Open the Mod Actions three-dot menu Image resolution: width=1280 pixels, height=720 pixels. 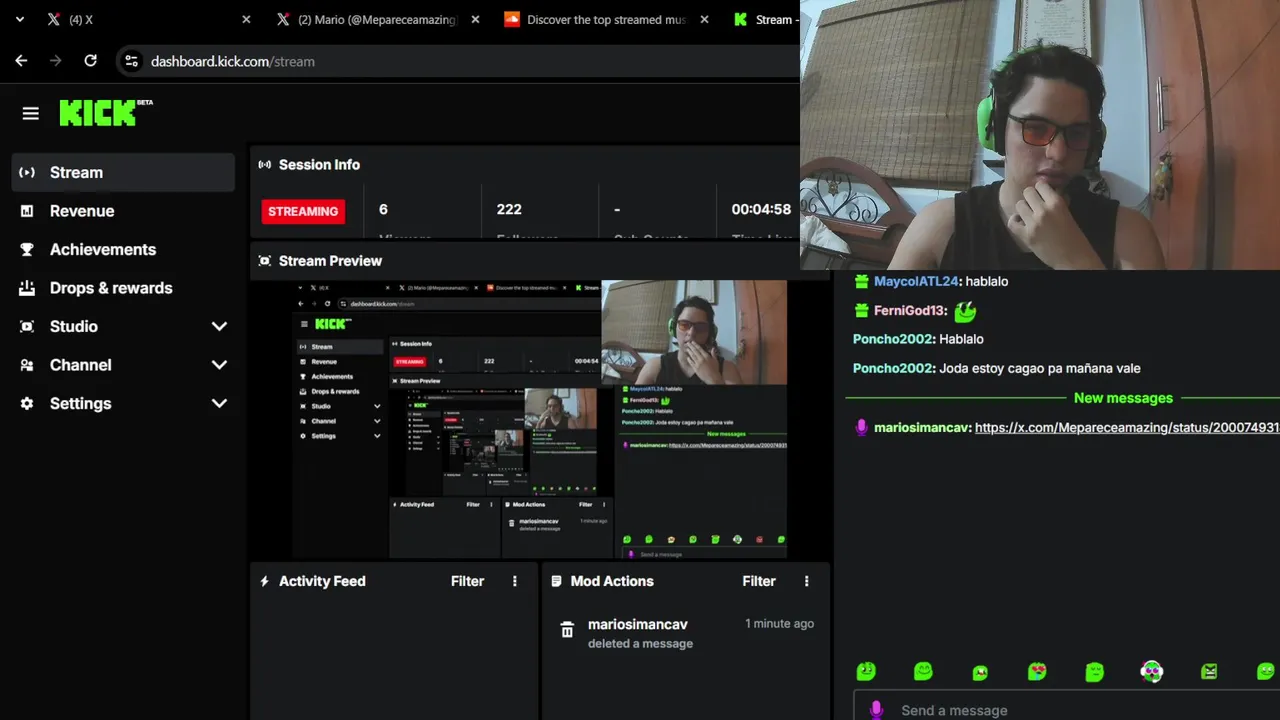[x=807, y=581]
